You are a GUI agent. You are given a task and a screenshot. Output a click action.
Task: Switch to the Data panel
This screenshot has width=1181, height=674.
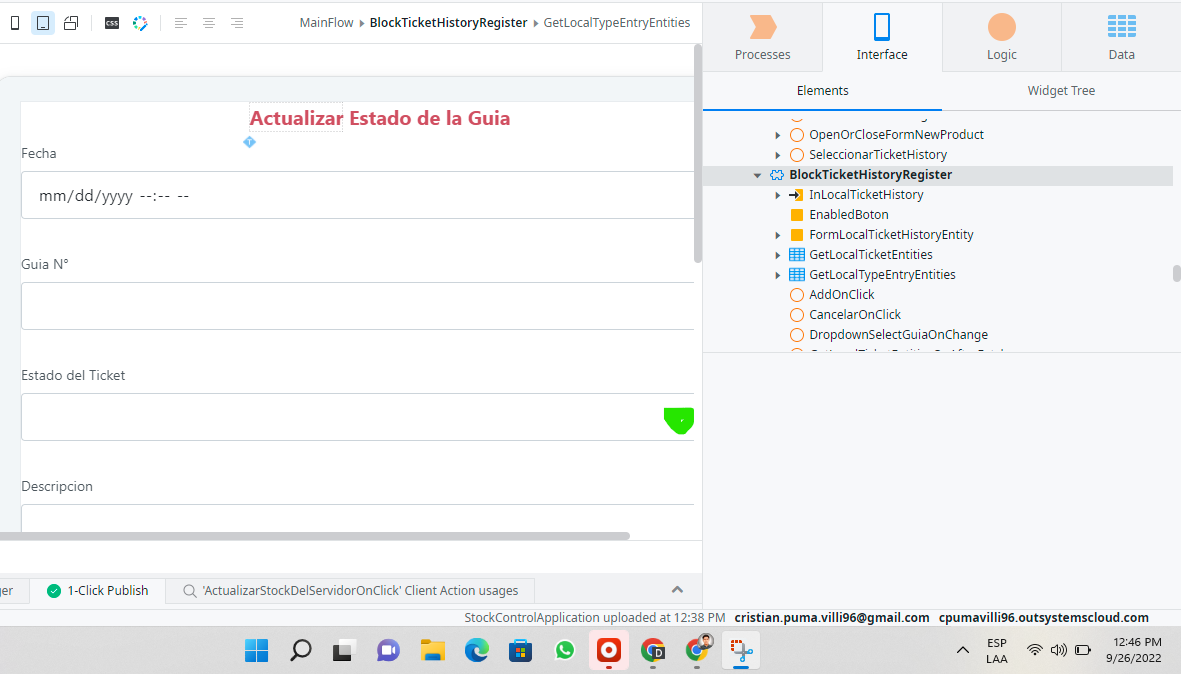1121,37
